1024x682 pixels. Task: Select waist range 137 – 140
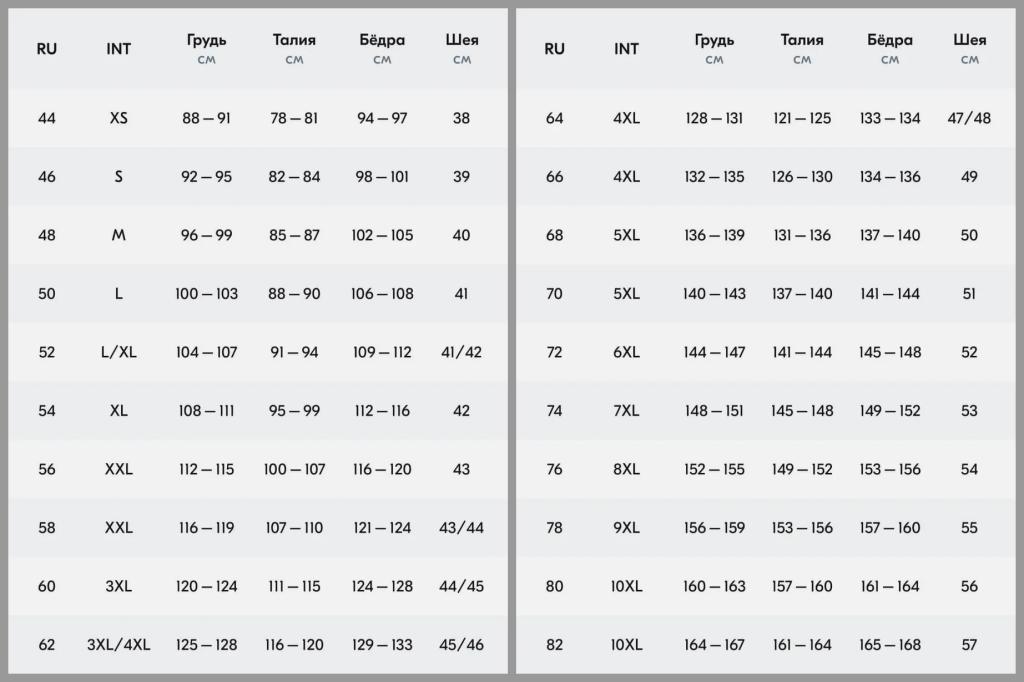pos(802,294)
